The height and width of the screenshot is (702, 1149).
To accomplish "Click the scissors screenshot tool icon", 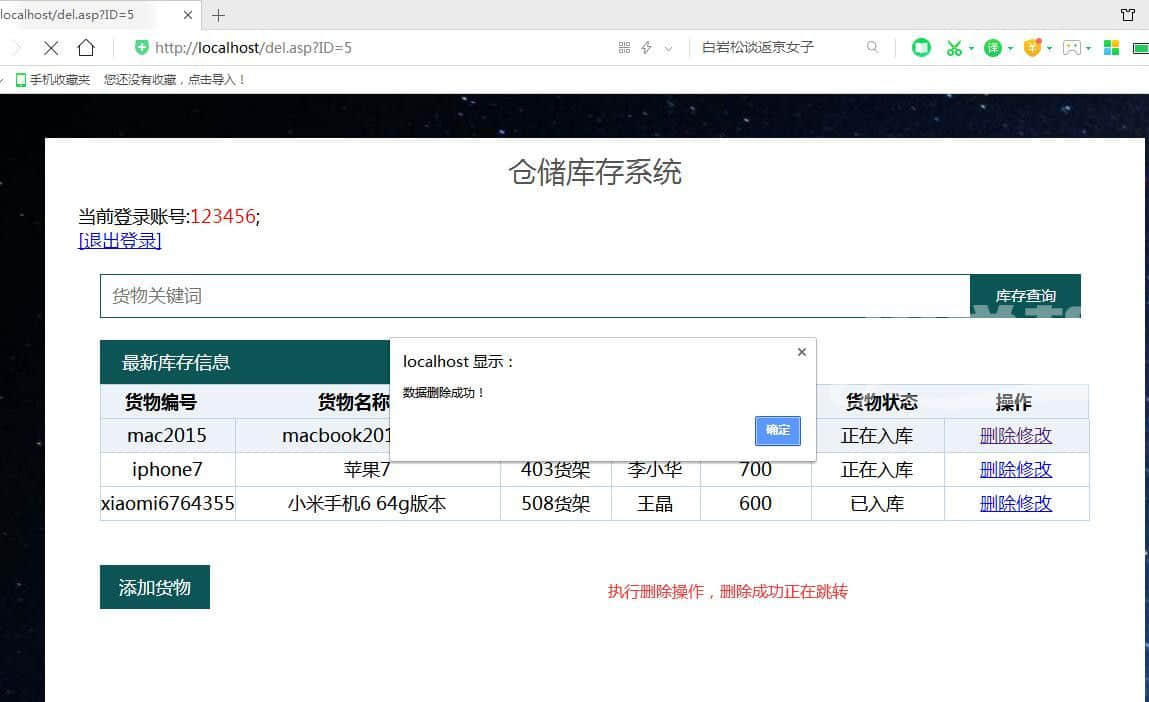I will coord(954,48).
